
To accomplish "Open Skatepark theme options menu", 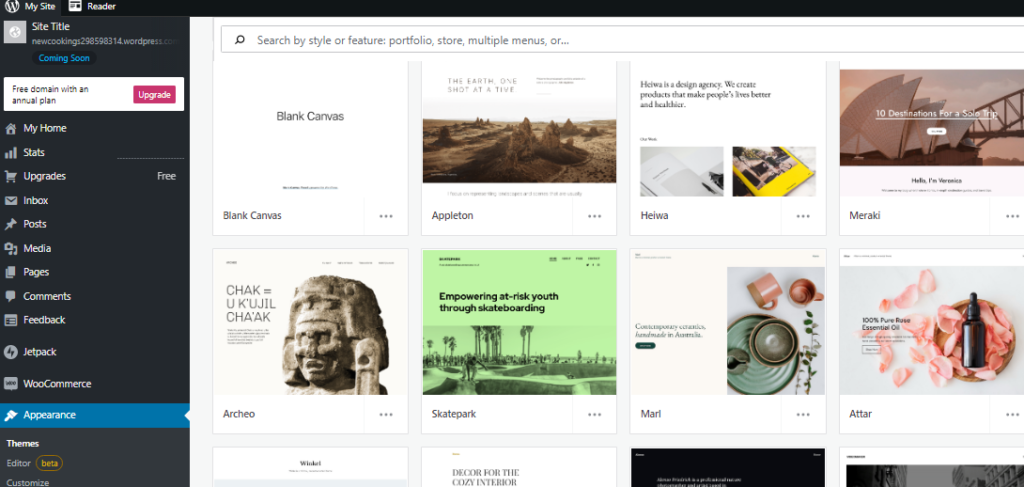I will (x=594, y=414).
